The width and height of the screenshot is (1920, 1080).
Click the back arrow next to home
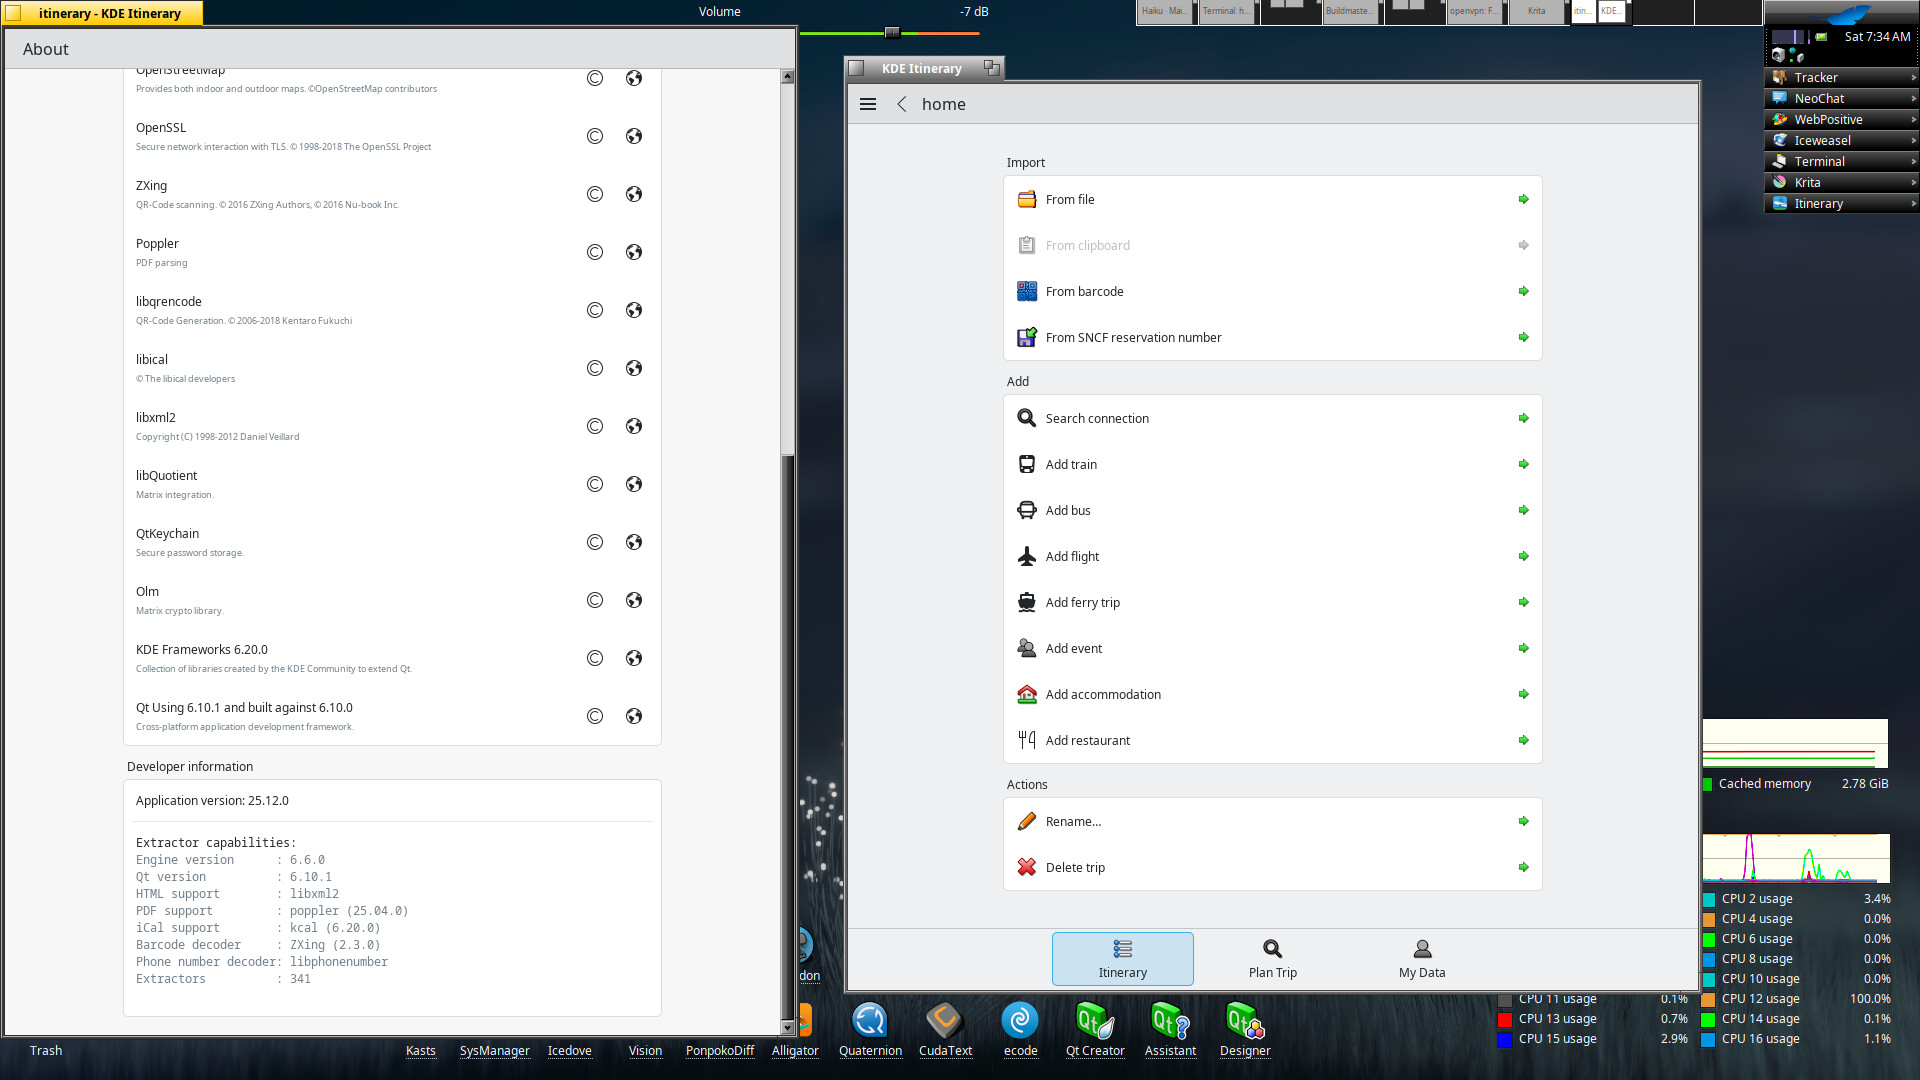901,104
